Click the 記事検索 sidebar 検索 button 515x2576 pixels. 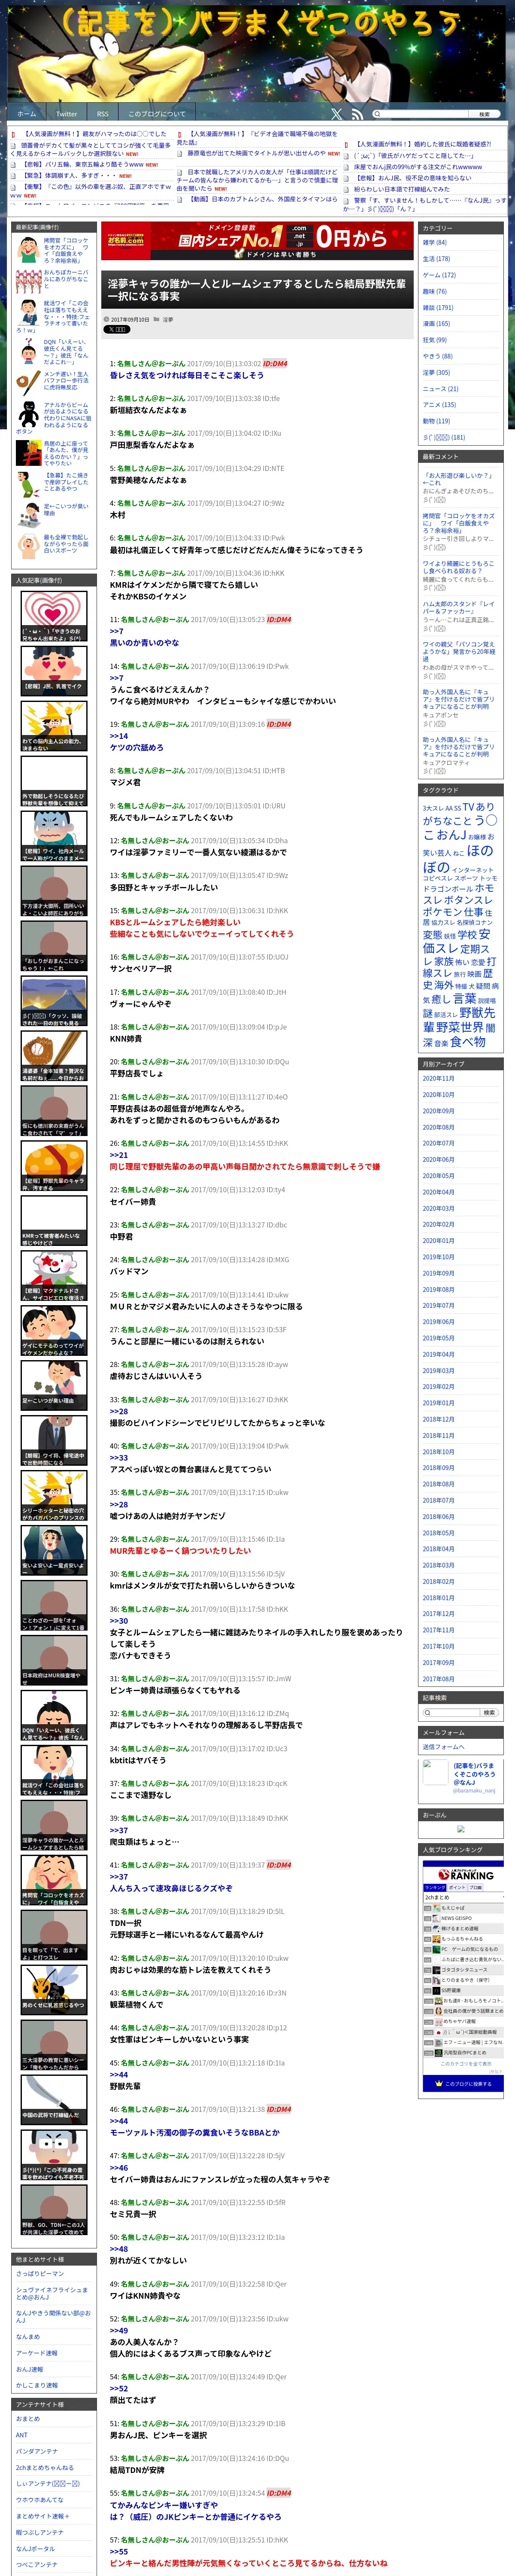pyautogui.click(x=489, y=1712)
